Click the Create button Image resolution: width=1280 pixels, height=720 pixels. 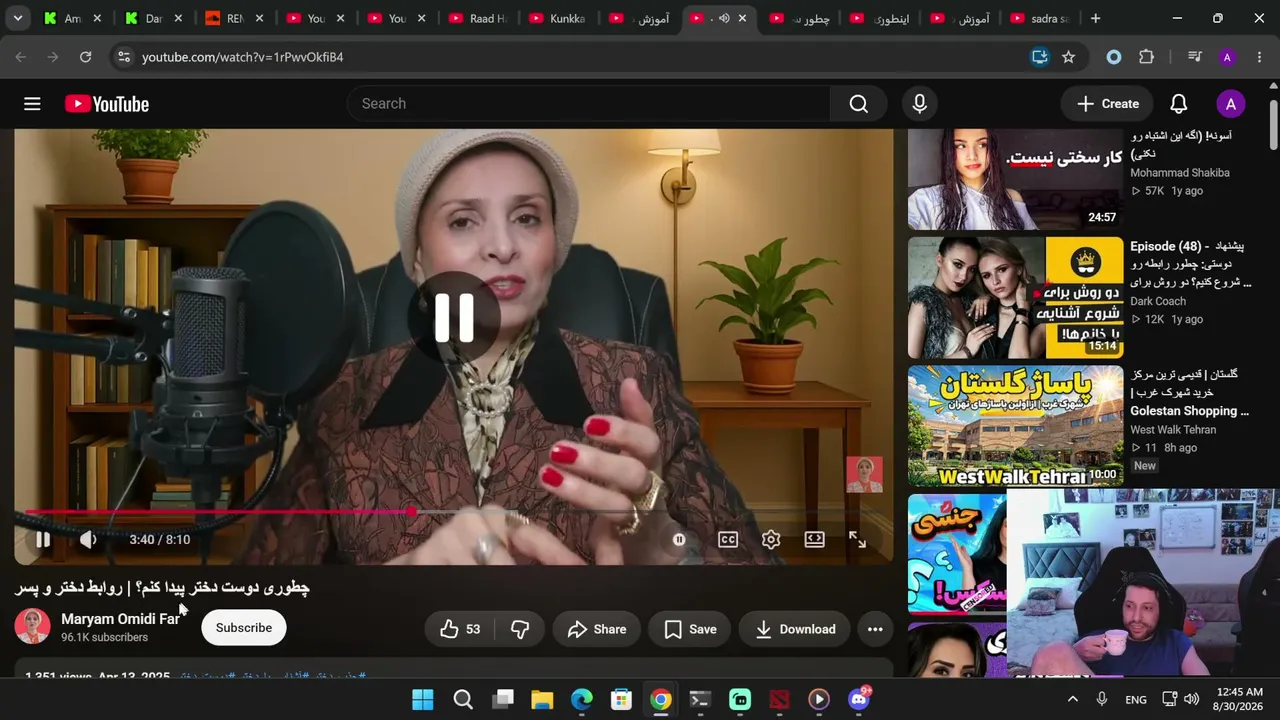(1108, 104)
